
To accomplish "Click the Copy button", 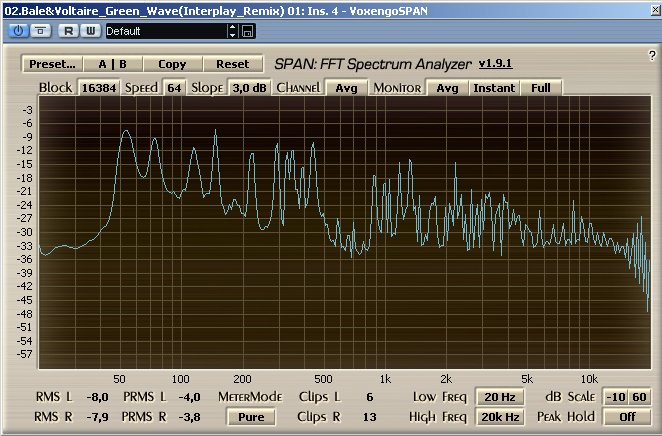I will pos(172,64).
